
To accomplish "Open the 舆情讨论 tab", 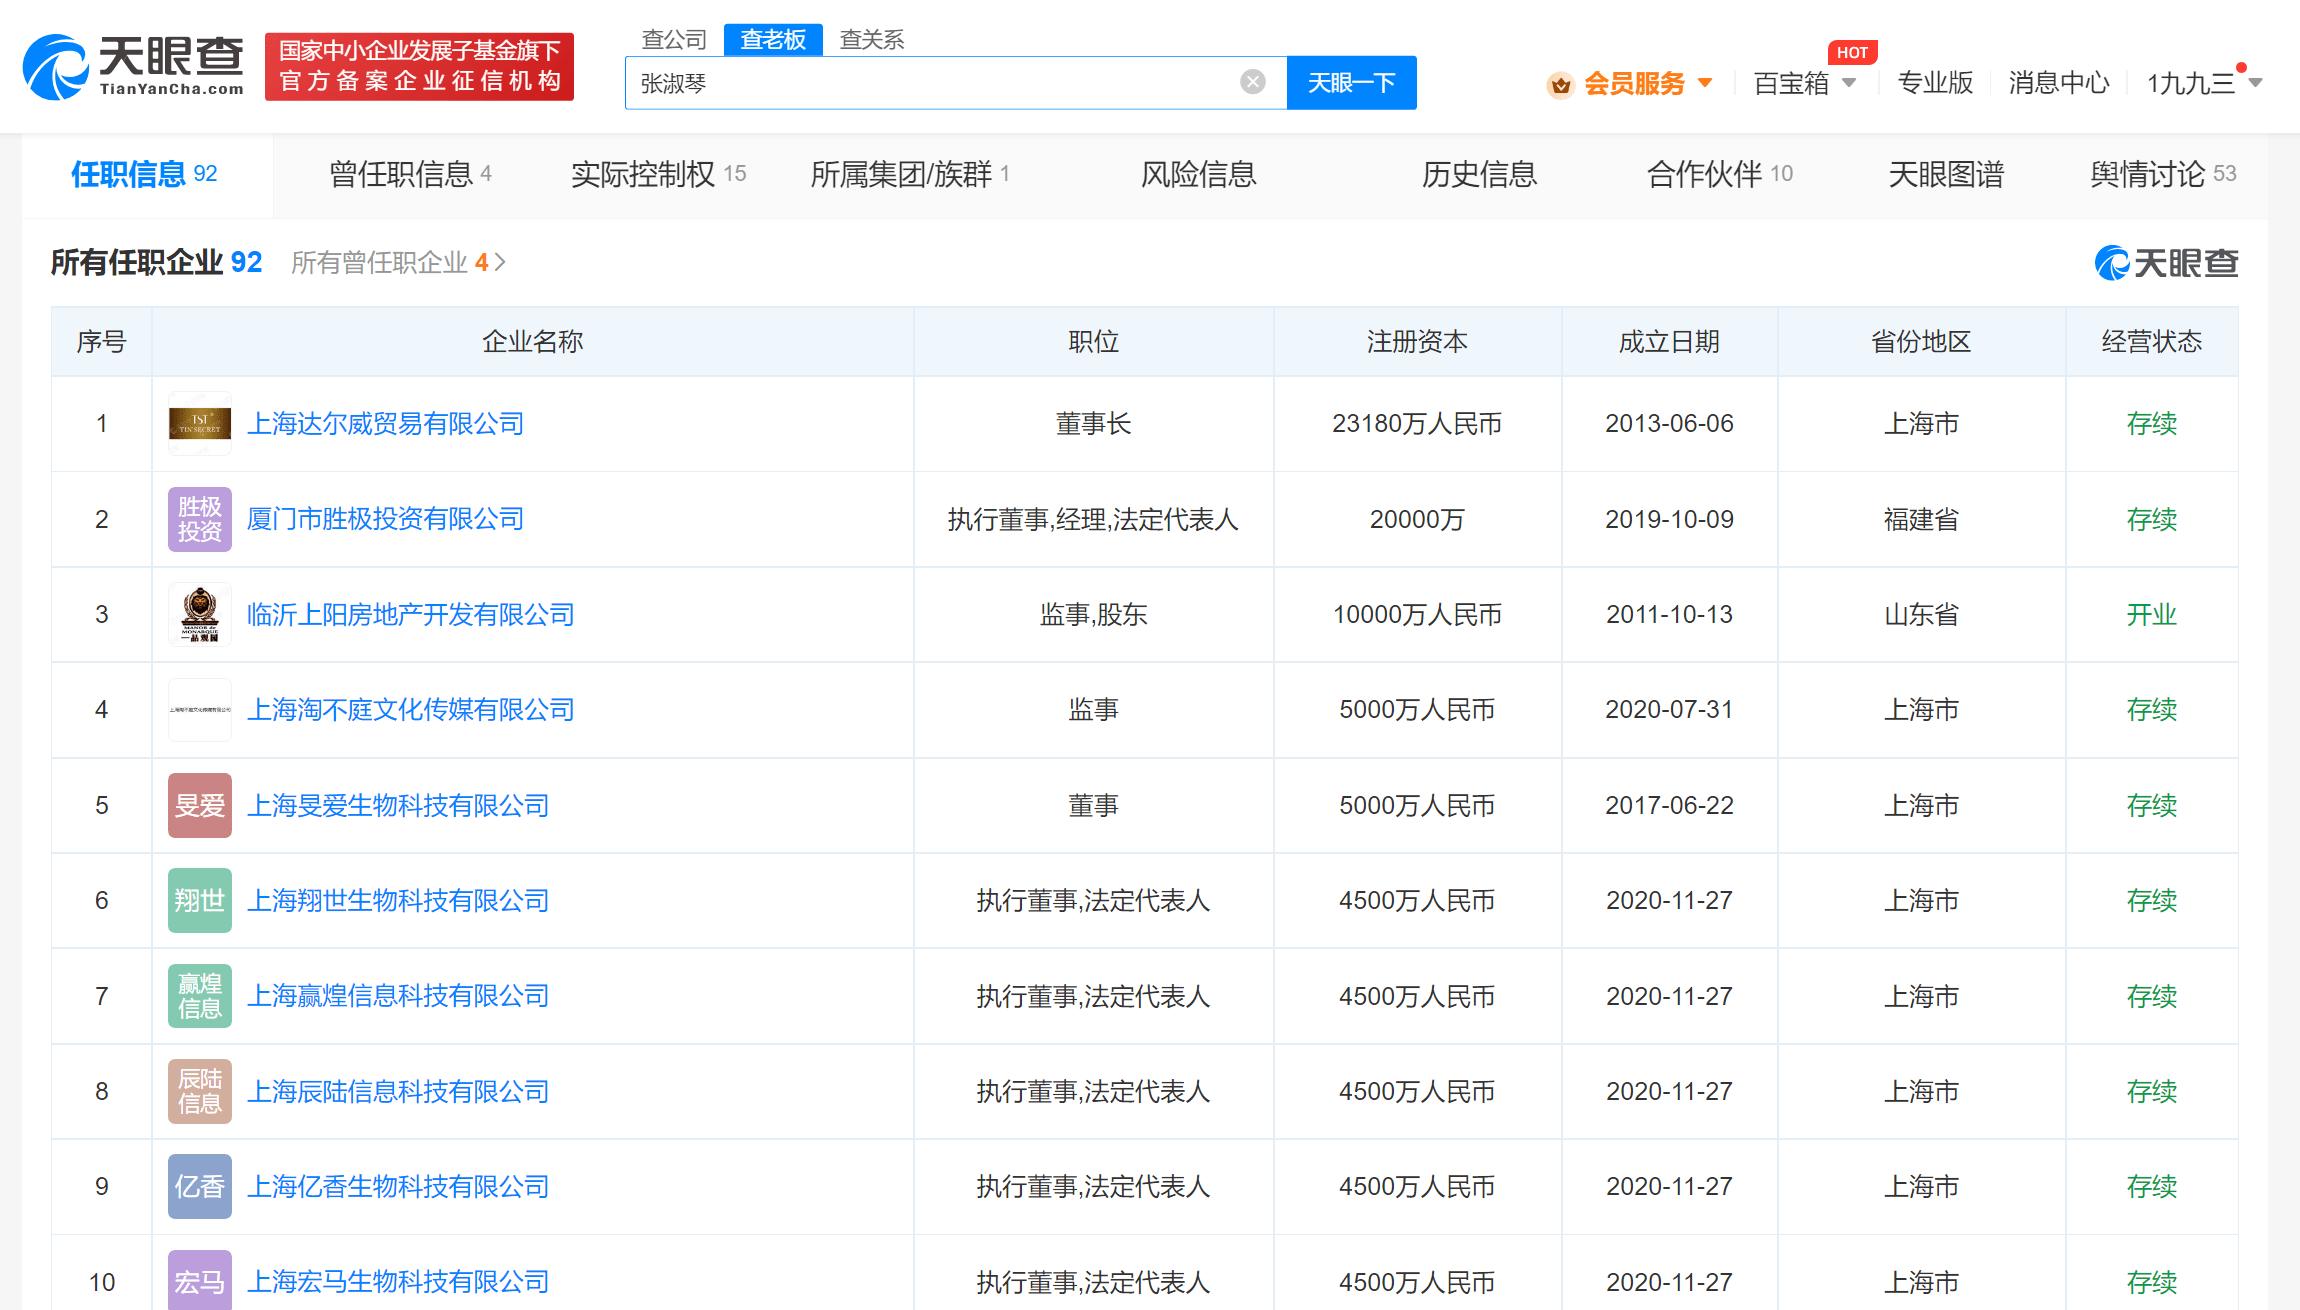I will pos(2161,174).
